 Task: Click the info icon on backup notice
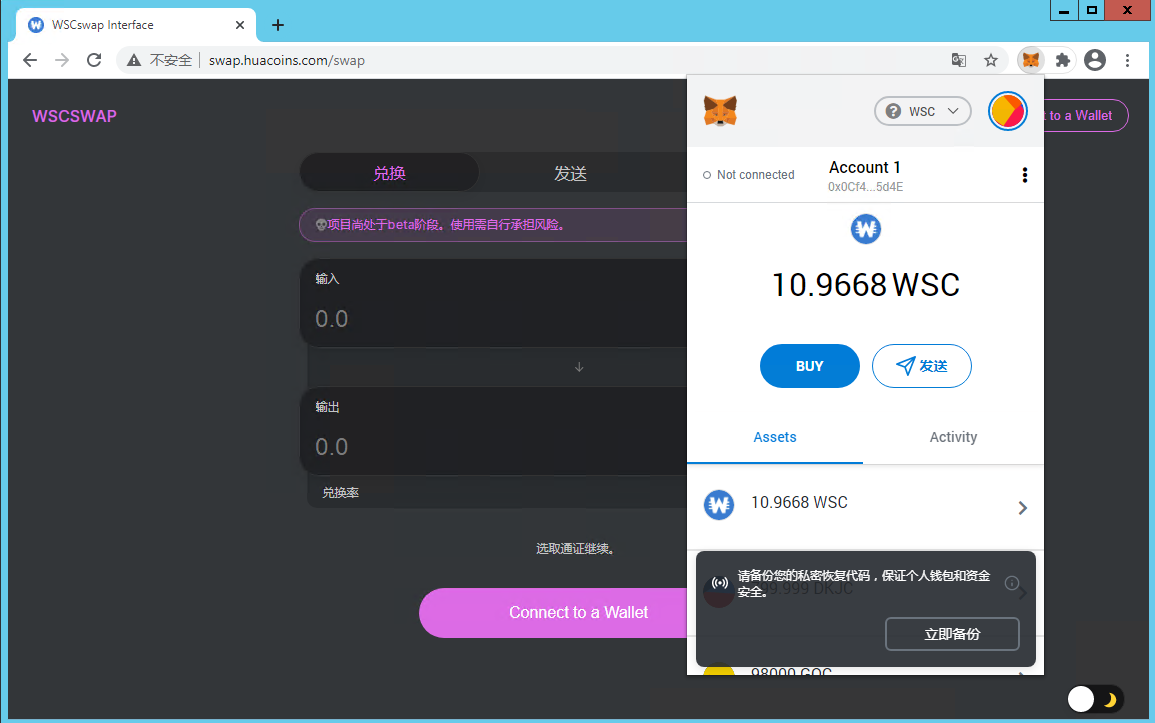click(x=1012, y=583)
